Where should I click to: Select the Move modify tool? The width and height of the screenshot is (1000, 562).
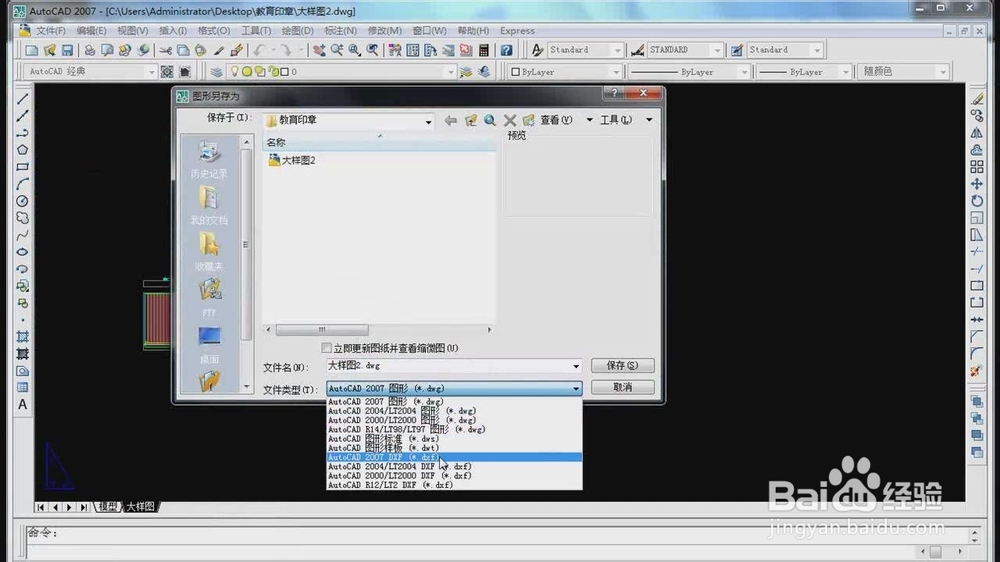point(976,184)
